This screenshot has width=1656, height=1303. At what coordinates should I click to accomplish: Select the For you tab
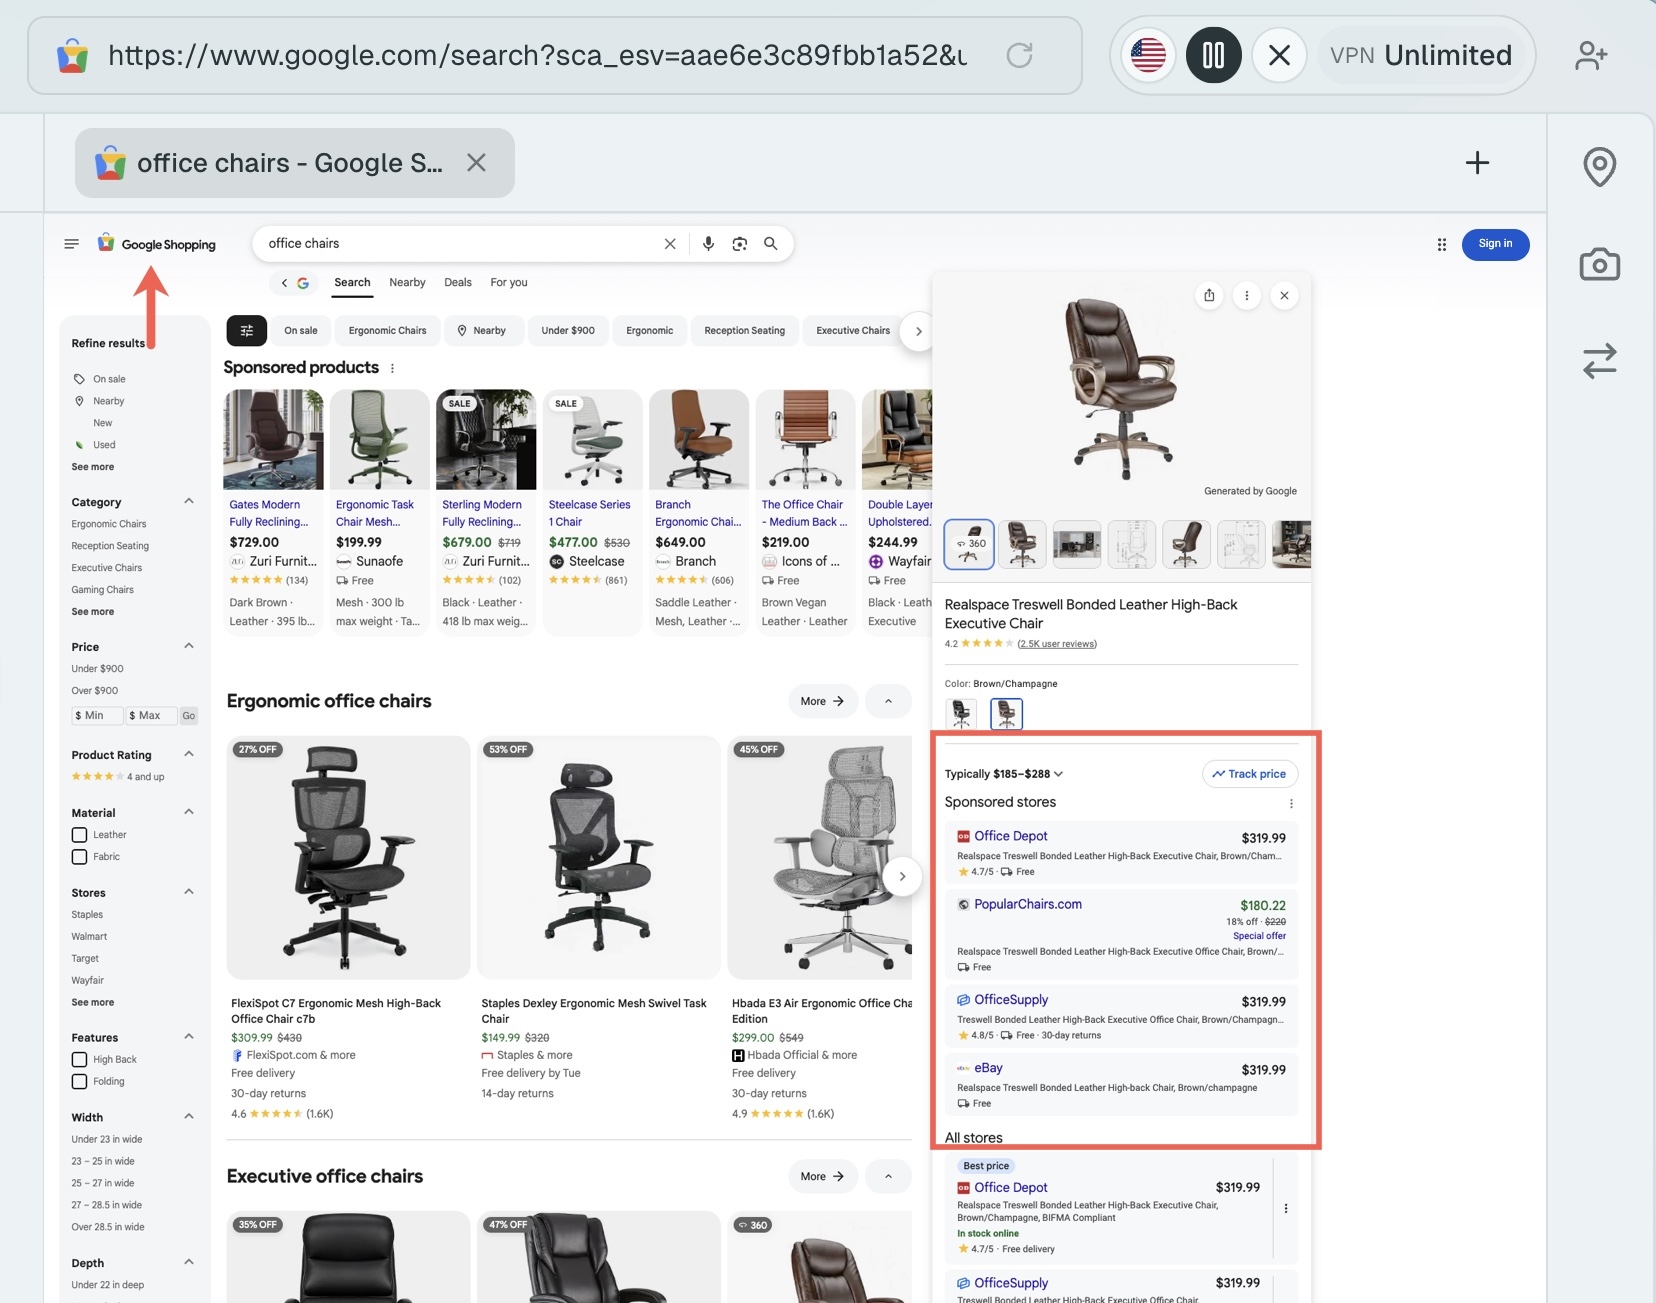508,282
